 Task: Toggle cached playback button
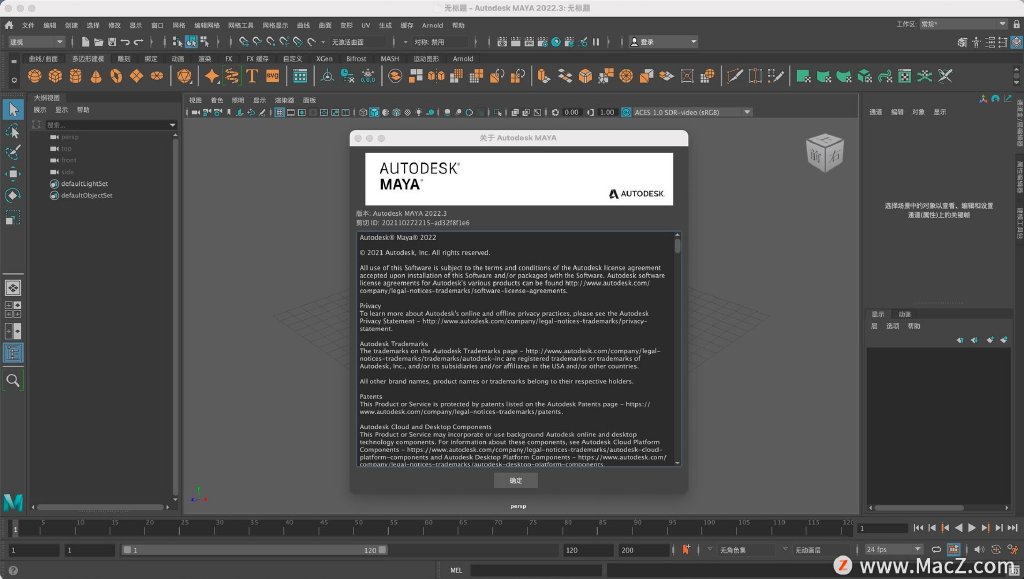[x=953, y=550]
